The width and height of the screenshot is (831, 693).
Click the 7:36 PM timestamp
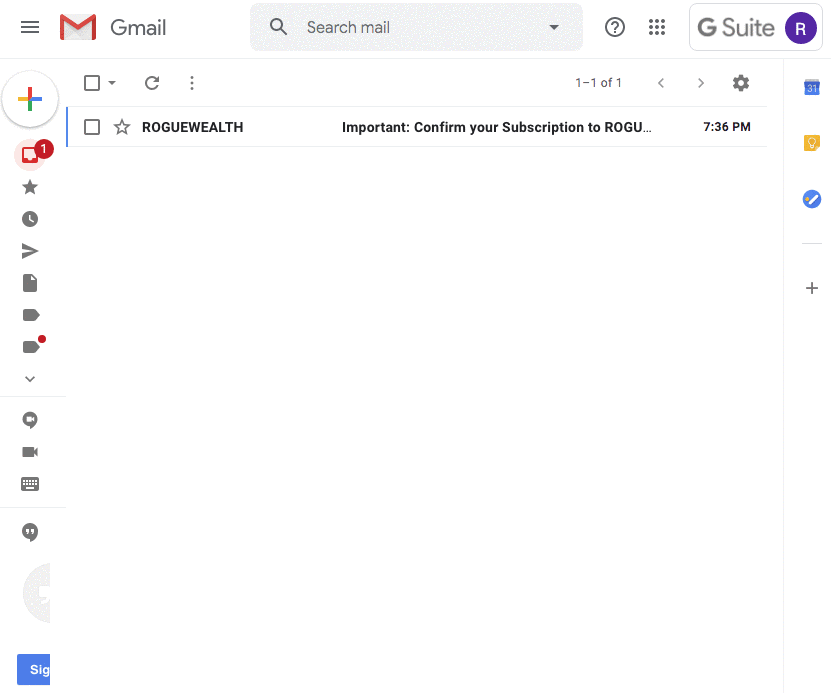(x=727, y=127)
